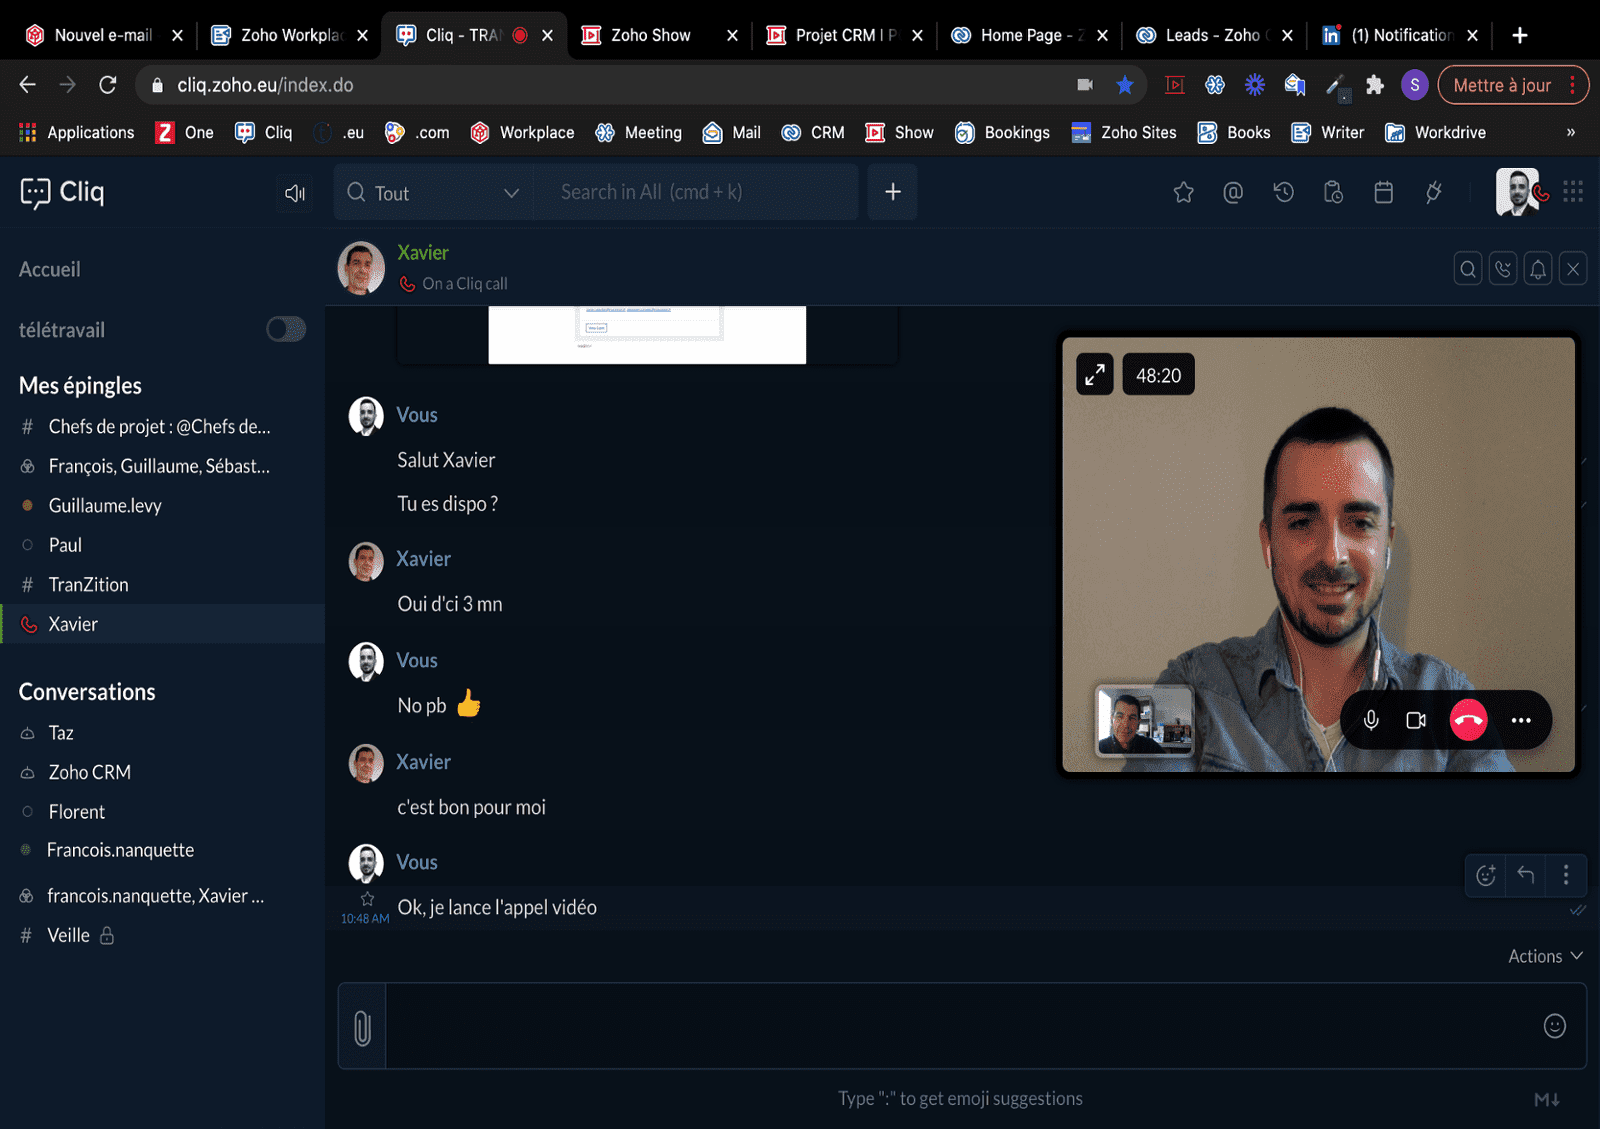This screenshot has width=1600, height=1129.
Task: Open a new browser tab
Action: click(x=1520, y=35)
